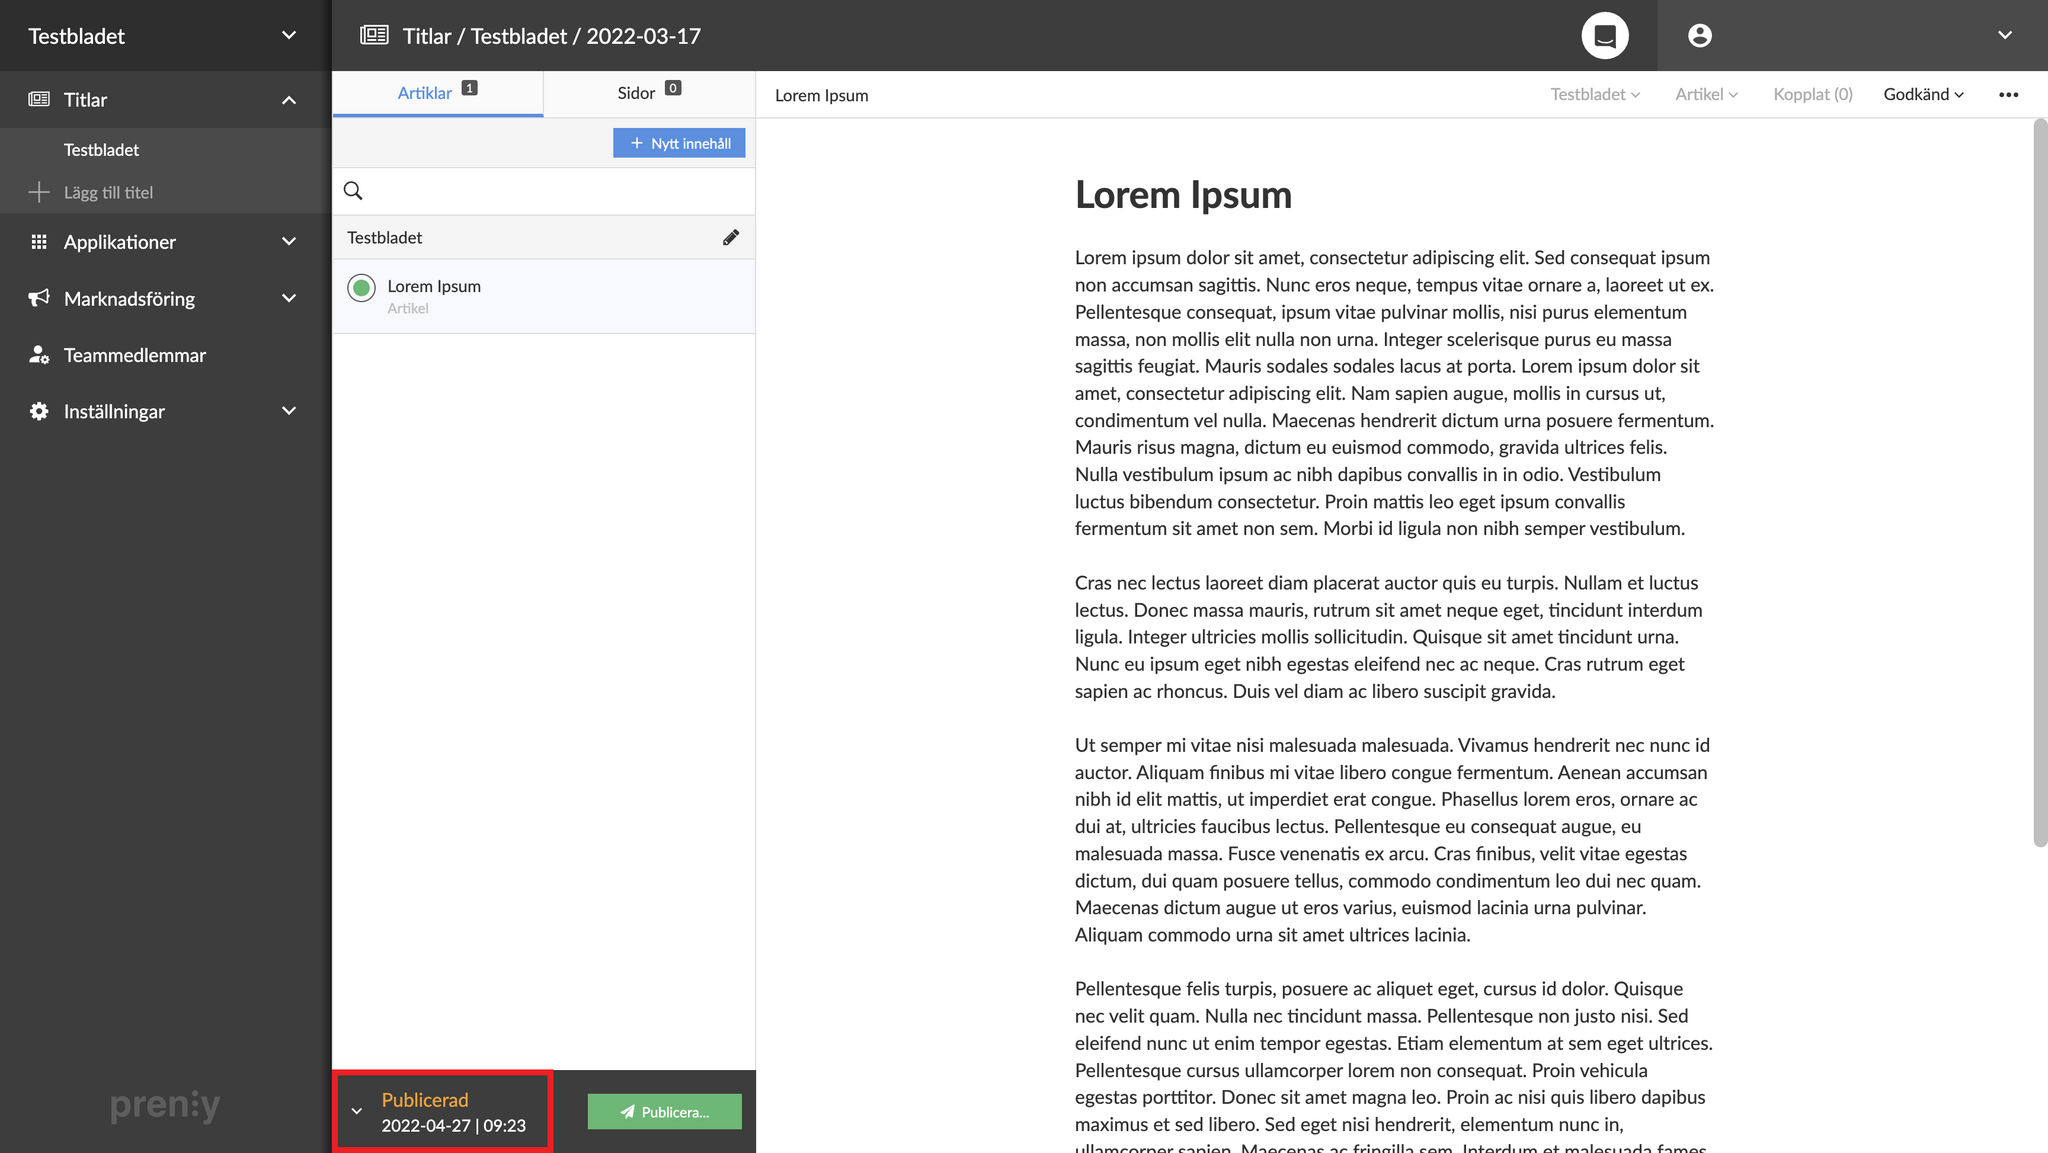Collapse the Titlar sidebar section

[x=288, y=100]
